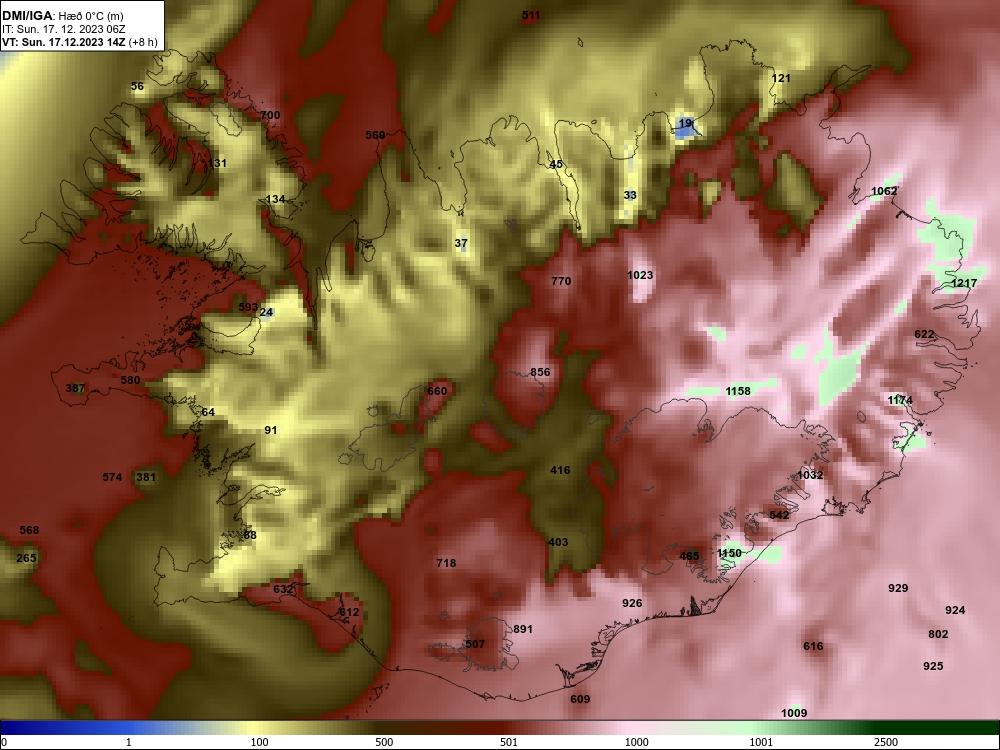The height and width of the screenshot is (750, 1000).
Task: Select the 568 value label
Action: point(29,530)
